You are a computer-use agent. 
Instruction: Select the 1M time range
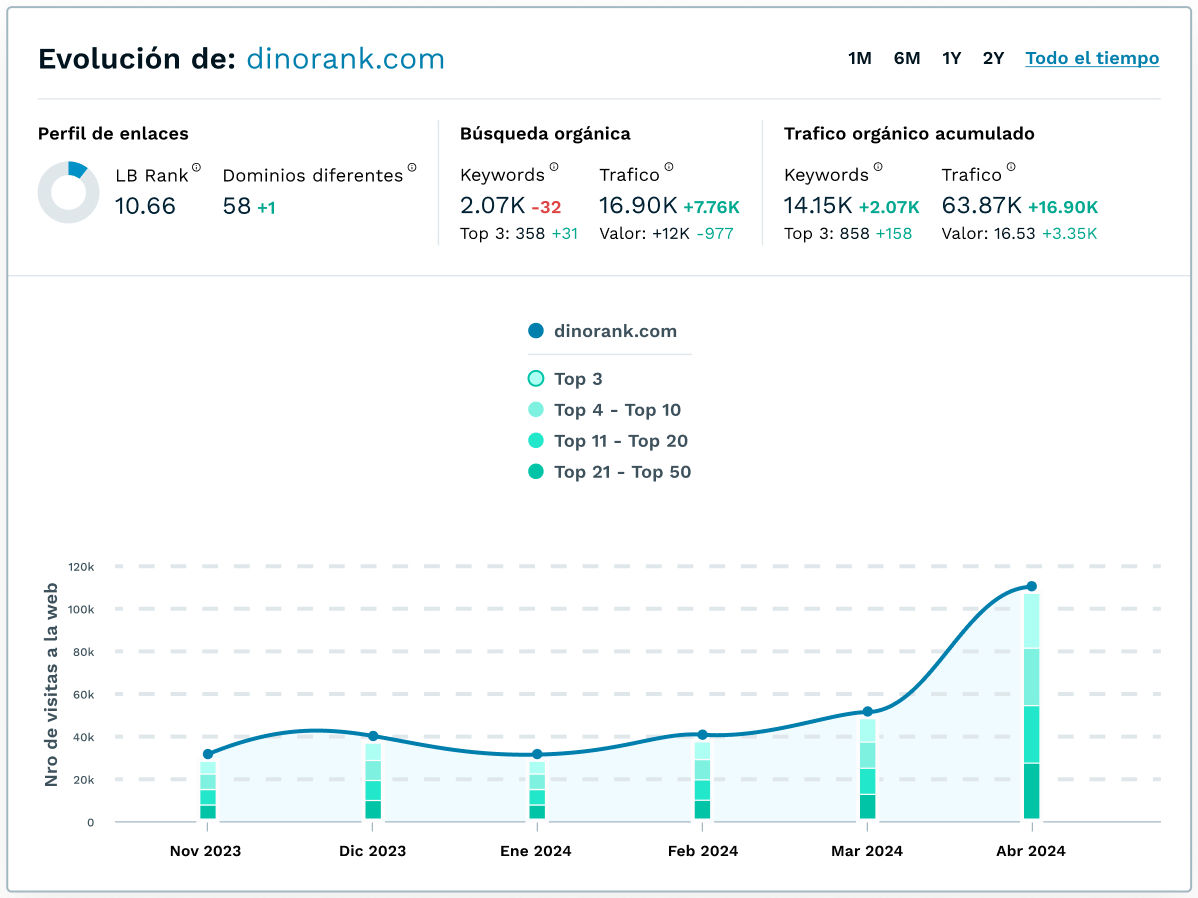pos(859,58)
